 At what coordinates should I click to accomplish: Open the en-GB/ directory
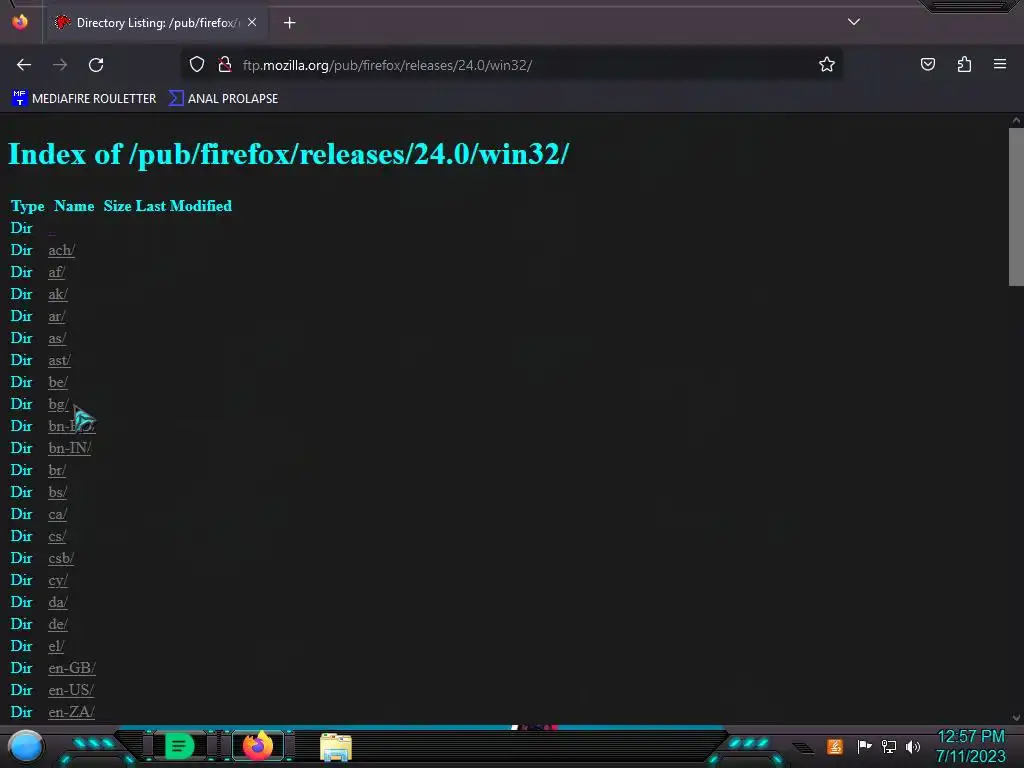(x=72, y=668)
